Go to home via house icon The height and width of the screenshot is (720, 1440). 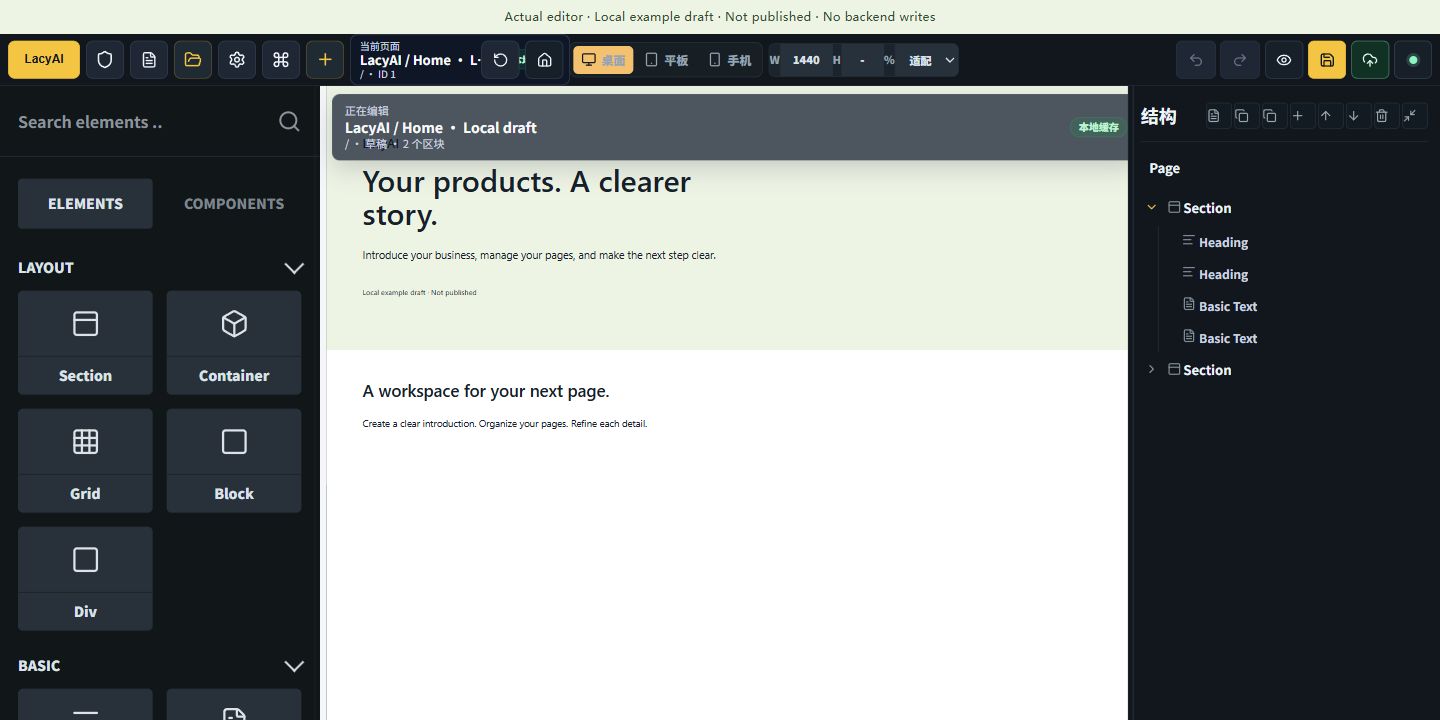coord(544,60)
